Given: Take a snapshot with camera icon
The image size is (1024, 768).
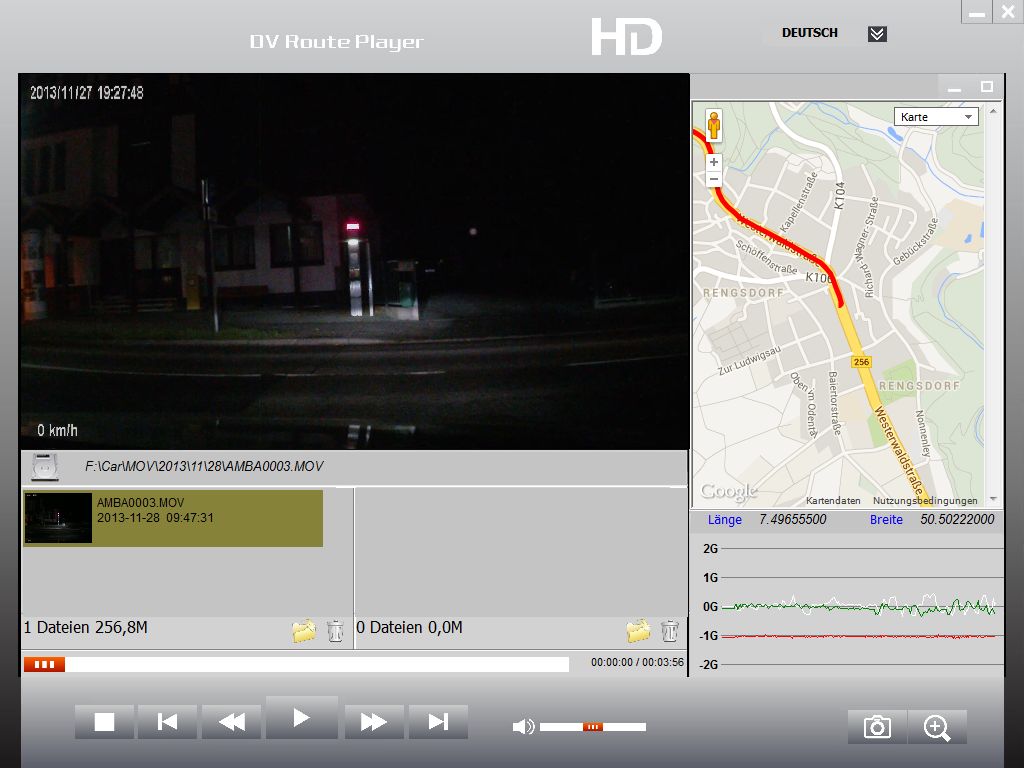Looking at the screenshot, I should pos(877,727).
